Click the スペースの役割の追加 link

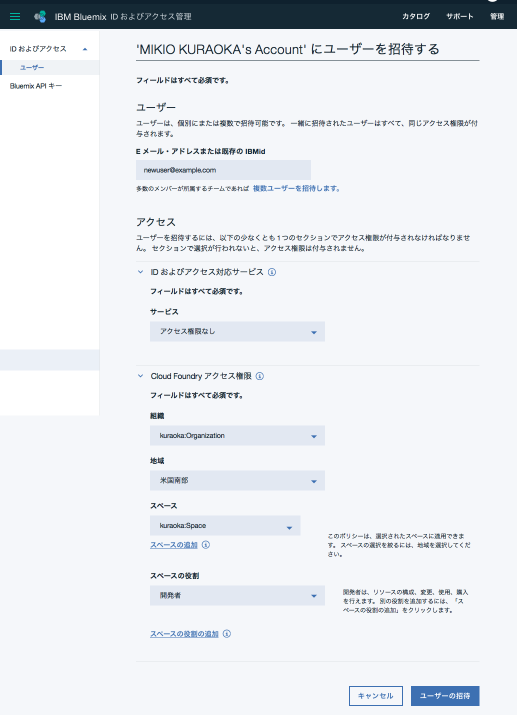pos(184,634)
